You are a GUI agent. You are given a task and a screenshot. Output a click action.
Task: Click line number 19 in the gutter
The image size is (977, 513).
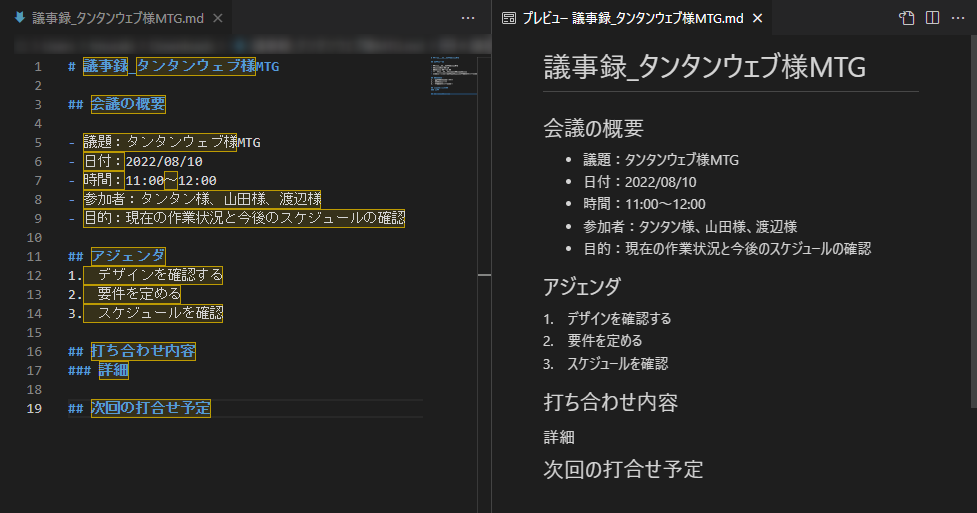(34, 408)
